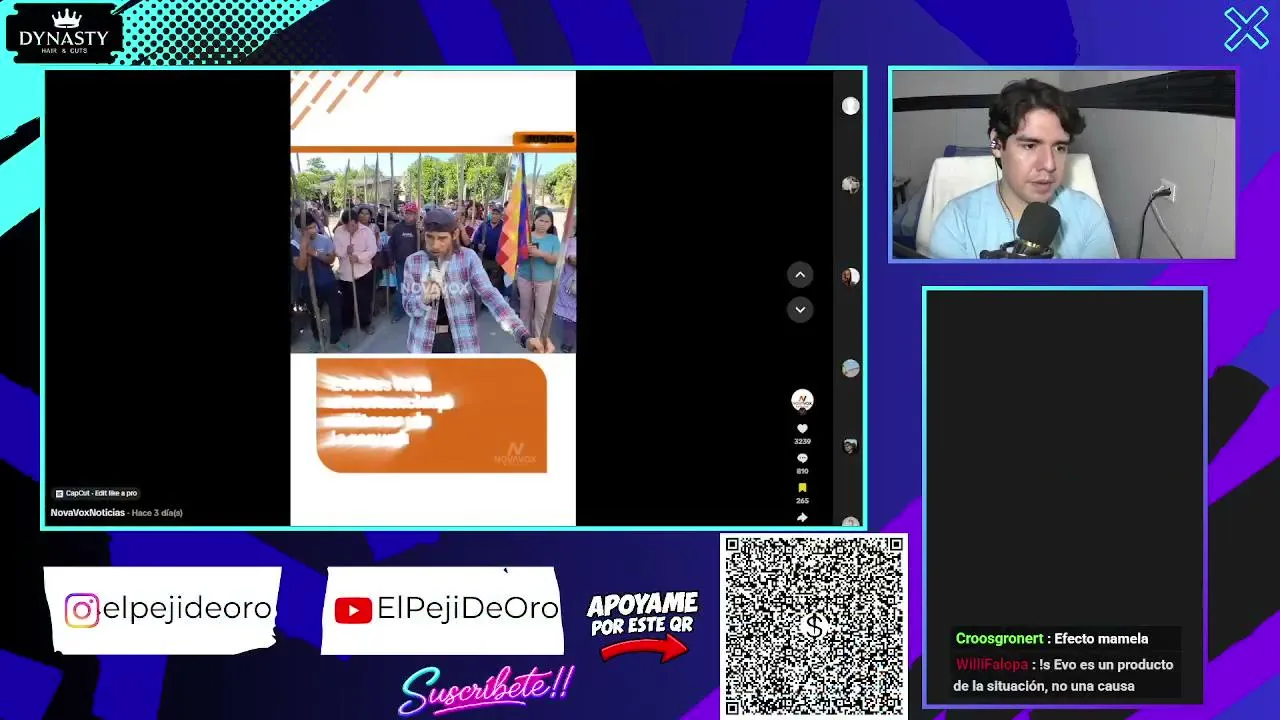Click the "ElPejiDeOro" YouTube channel text
The height and width of the screenshot is (720, 1280).
click(x=467, y=609)
